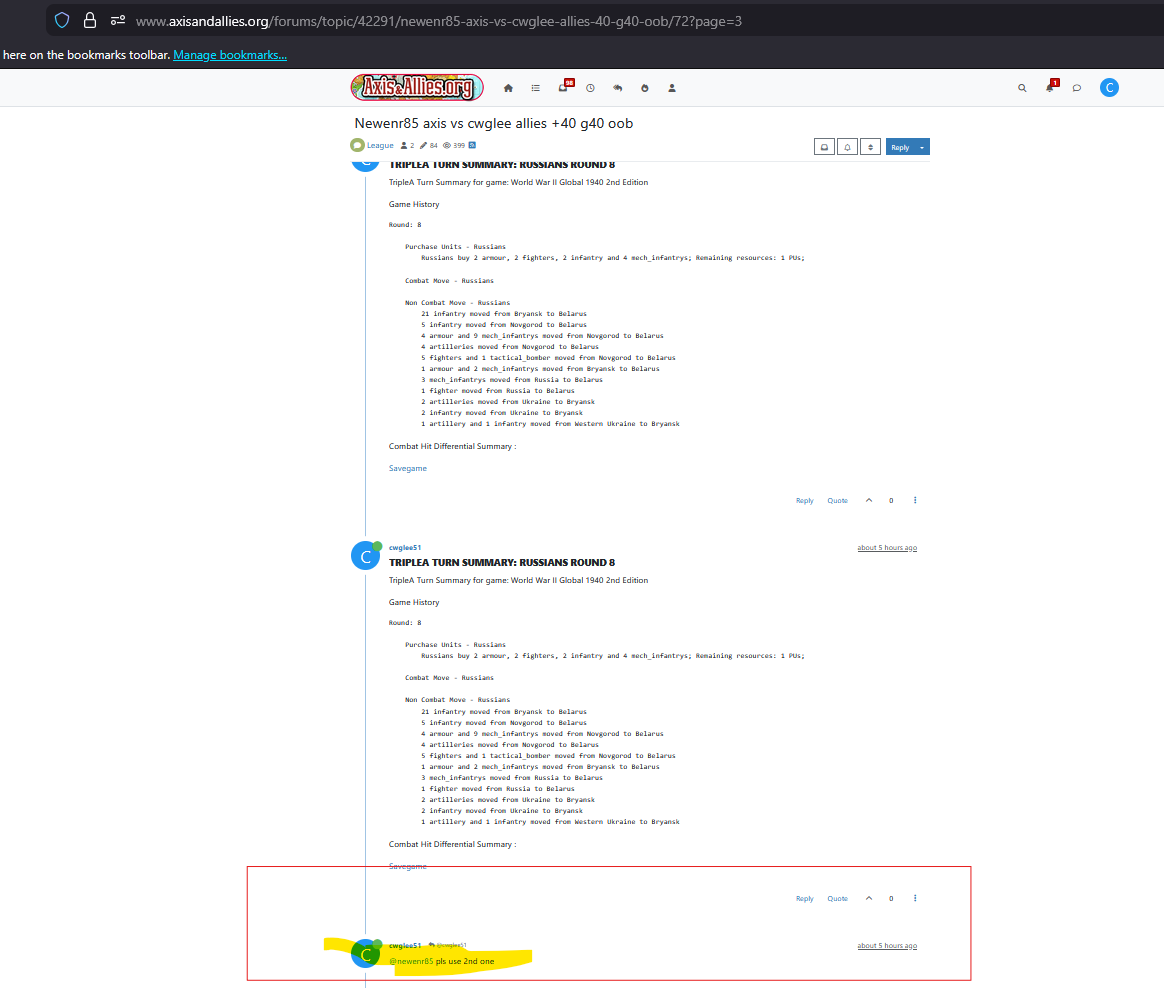Viewport: 1164px width, 988px height.
Task: Open the forum search magnifier icon
Action: click(1022, 88)
